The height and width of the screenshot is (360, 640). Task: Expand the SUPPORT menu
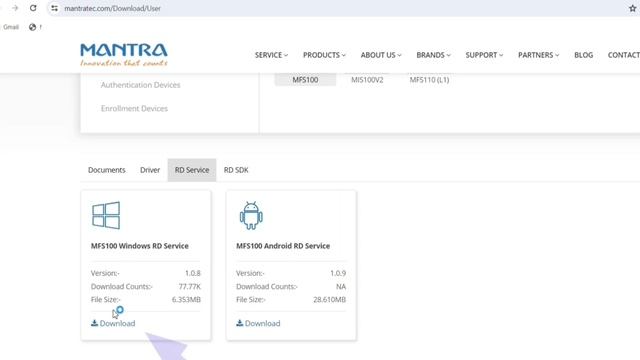click(484, 55)
